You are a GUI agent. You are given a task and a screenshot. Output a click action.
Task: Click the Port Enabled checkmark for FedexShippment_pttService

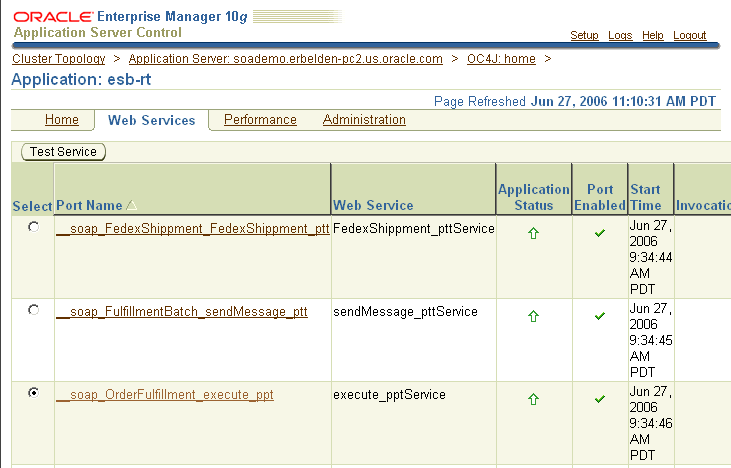click(x=600, y=233)
